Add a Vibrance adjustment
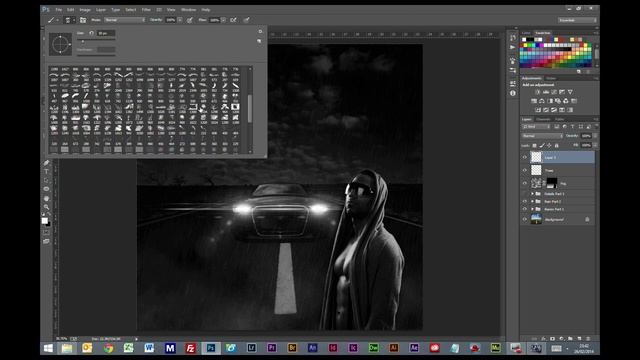Viewport: 640px width, 360px height. 570,92
